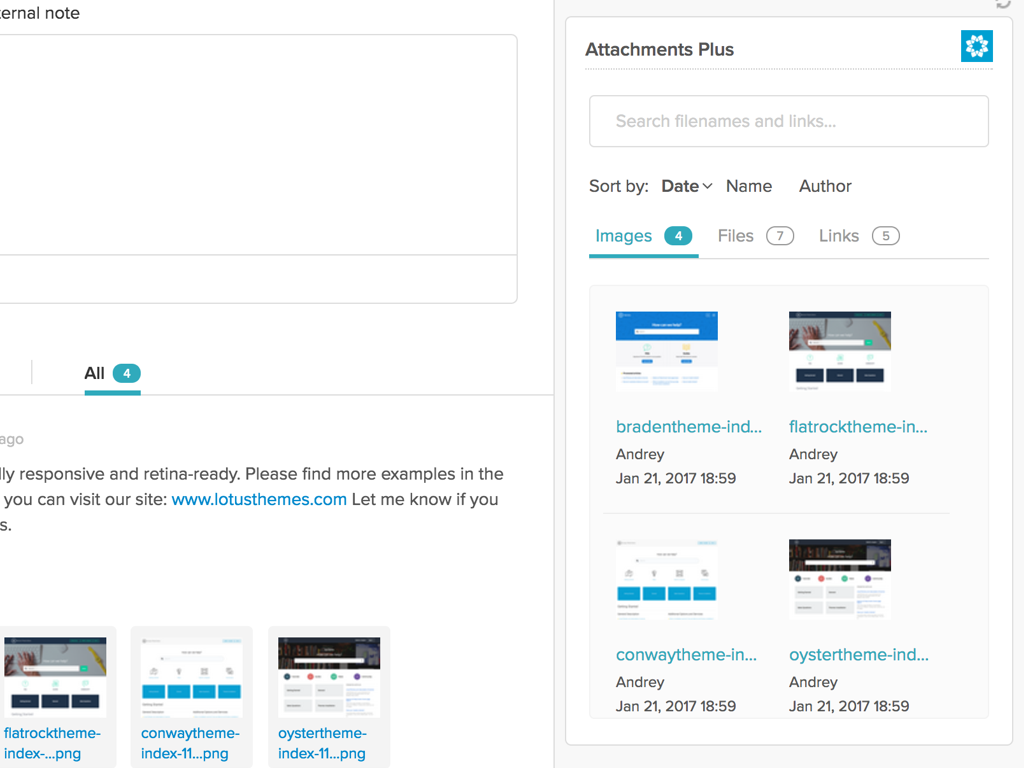The image size is (1024, 768).
Task: Click the bradentheme image thumbnail
Action: click(x=666, y=350)
